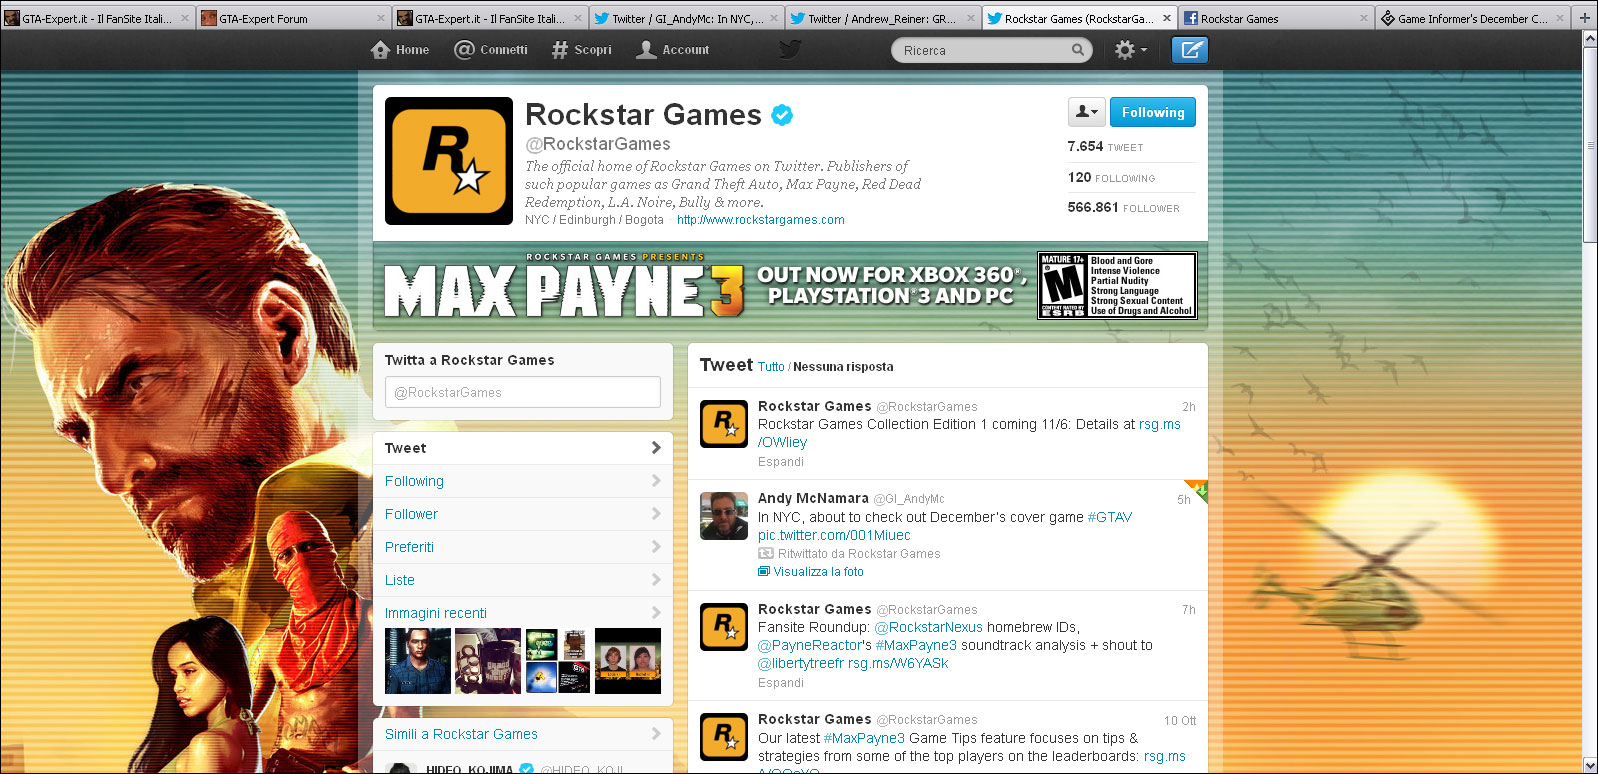Click chevron on the Tweet sidebar row
Viewport: 1598px width, 774px height.
click(x=656, y=448)
